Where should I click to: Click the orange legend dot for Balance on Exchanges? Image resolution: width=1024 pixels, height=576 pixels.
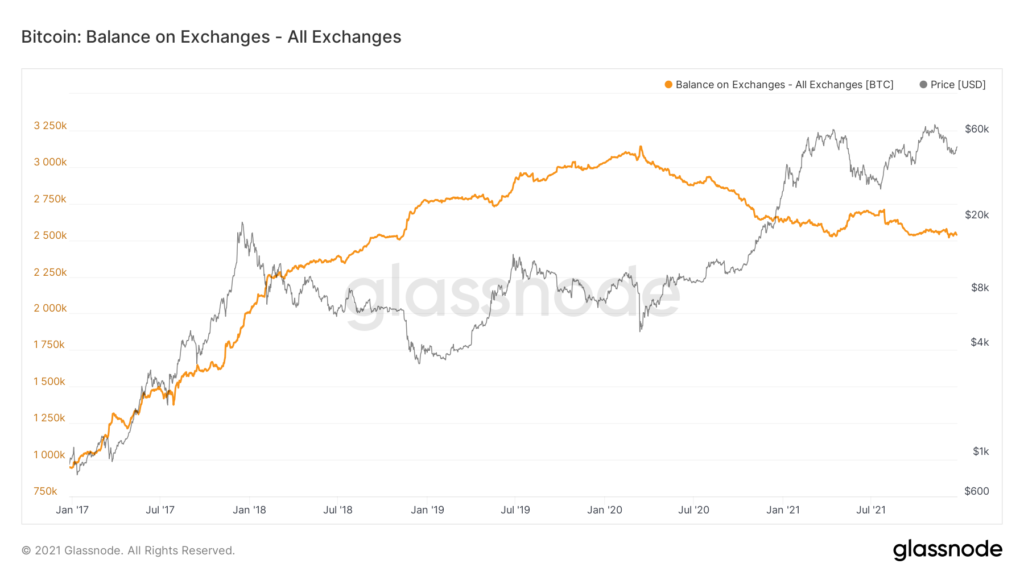(x=668, y=85)
